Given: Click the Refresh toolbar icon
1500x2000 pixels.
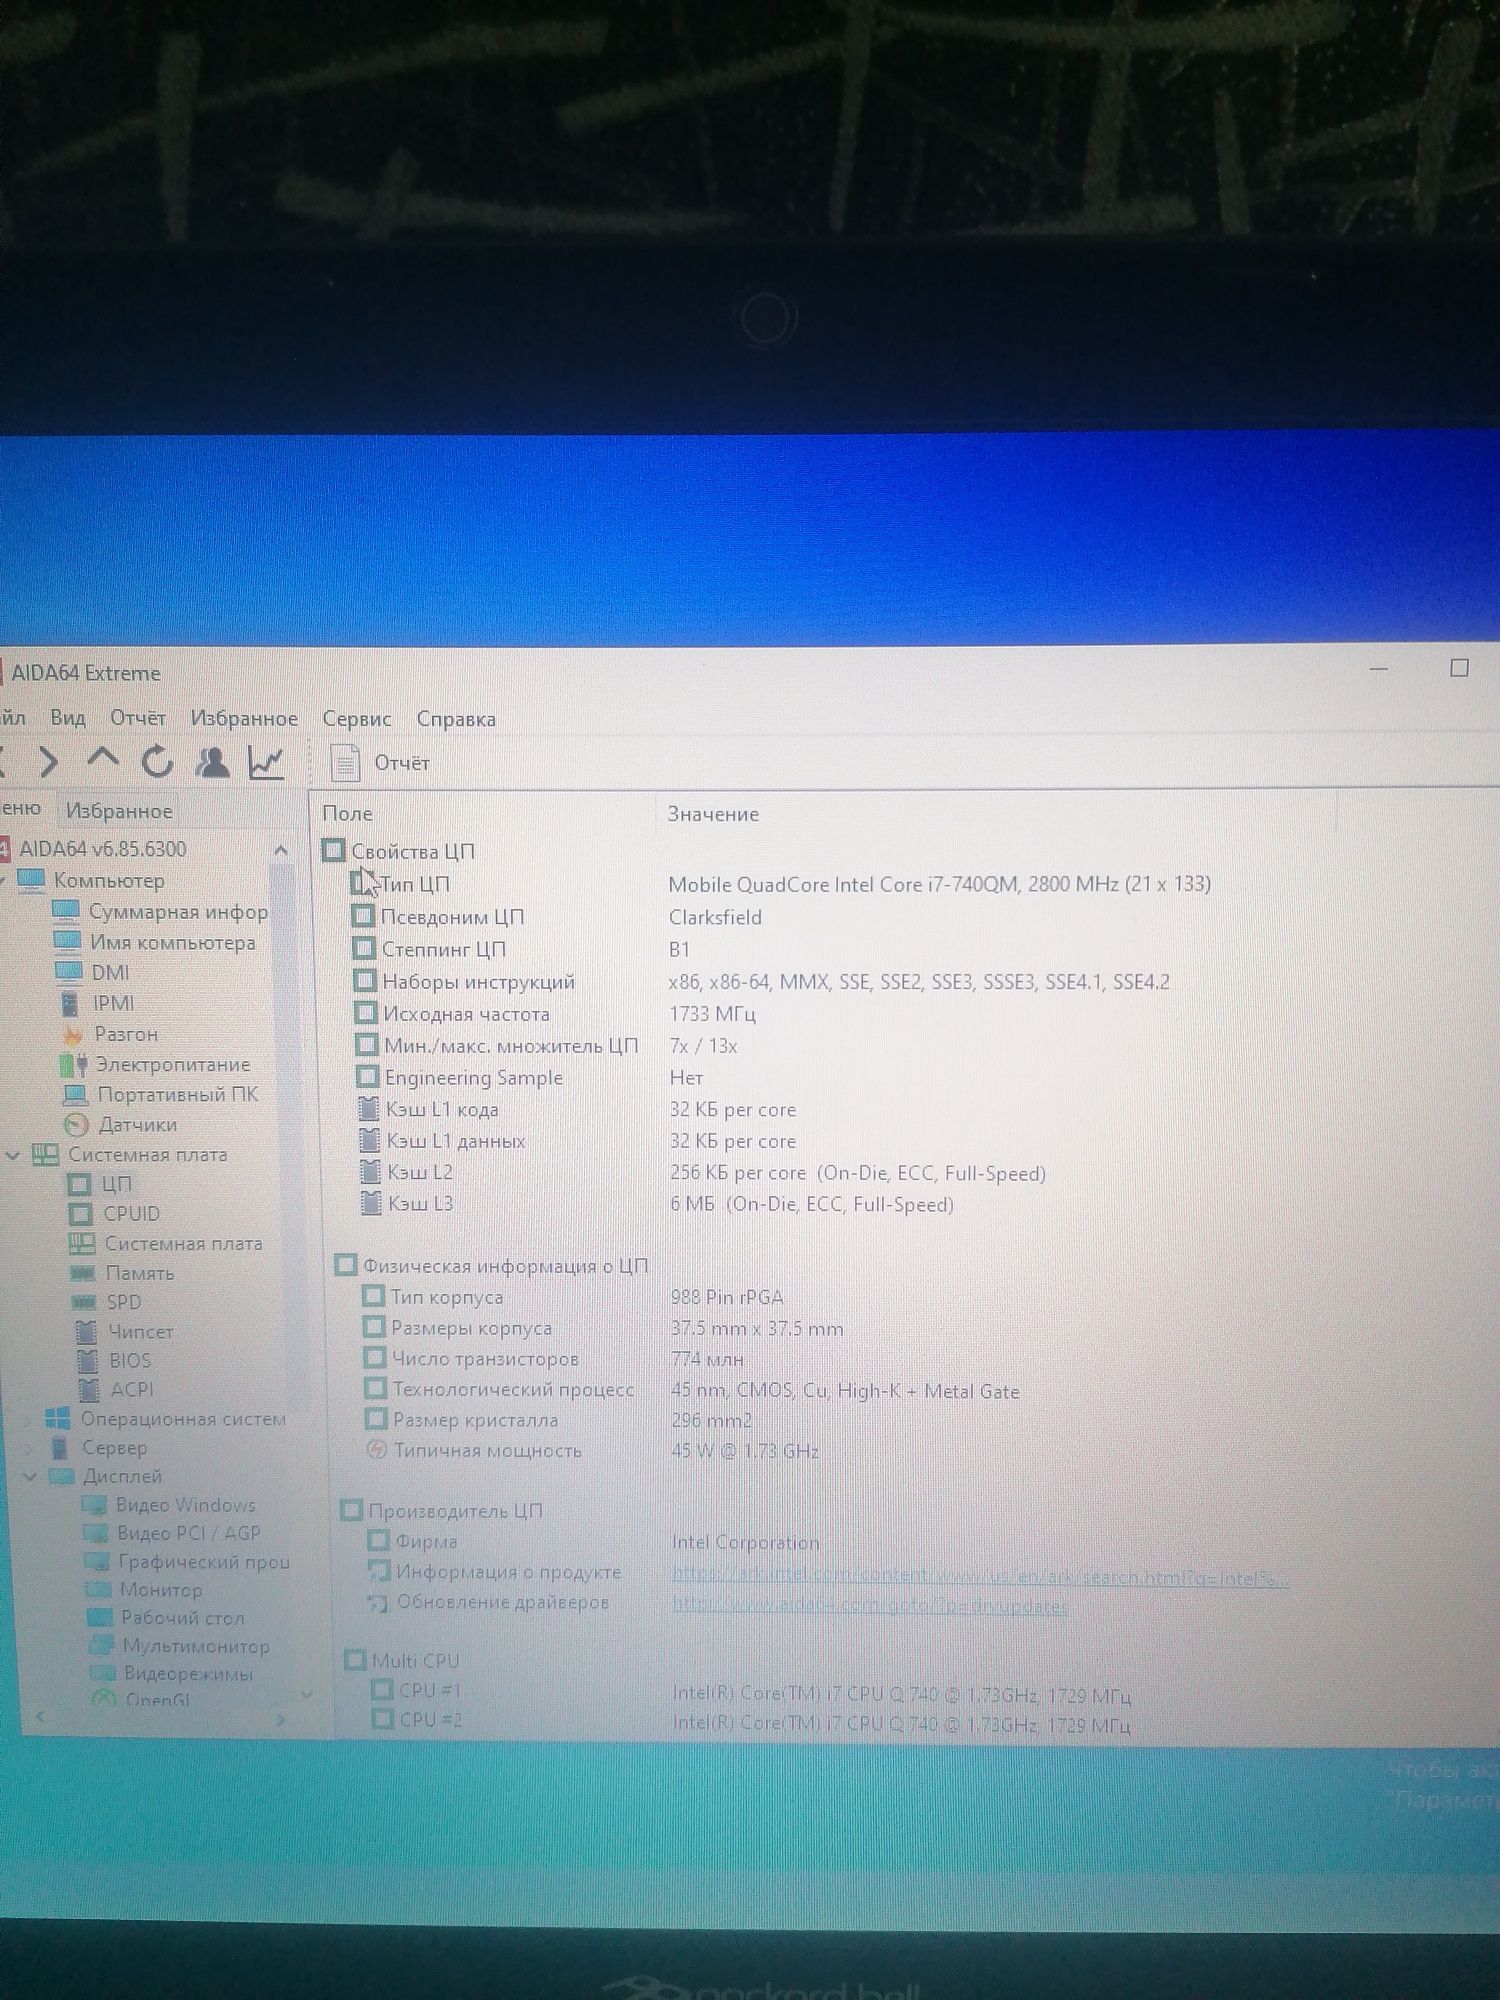Looking at the screenshot, I should pos(157,762).
